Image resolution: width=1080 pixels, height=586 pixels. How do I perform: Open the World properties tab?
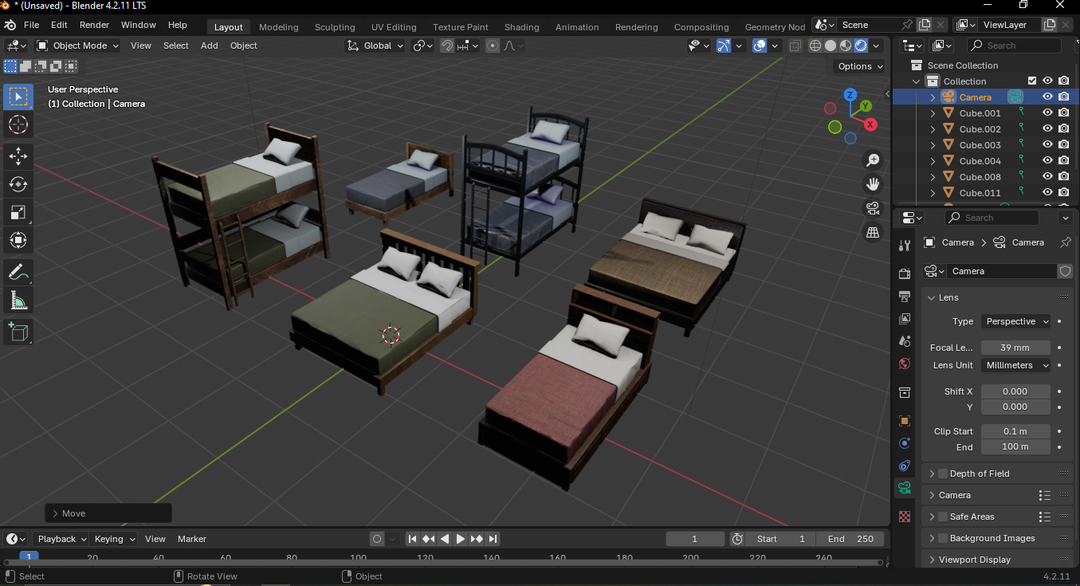pyautogui.click(x=904, y=364)
